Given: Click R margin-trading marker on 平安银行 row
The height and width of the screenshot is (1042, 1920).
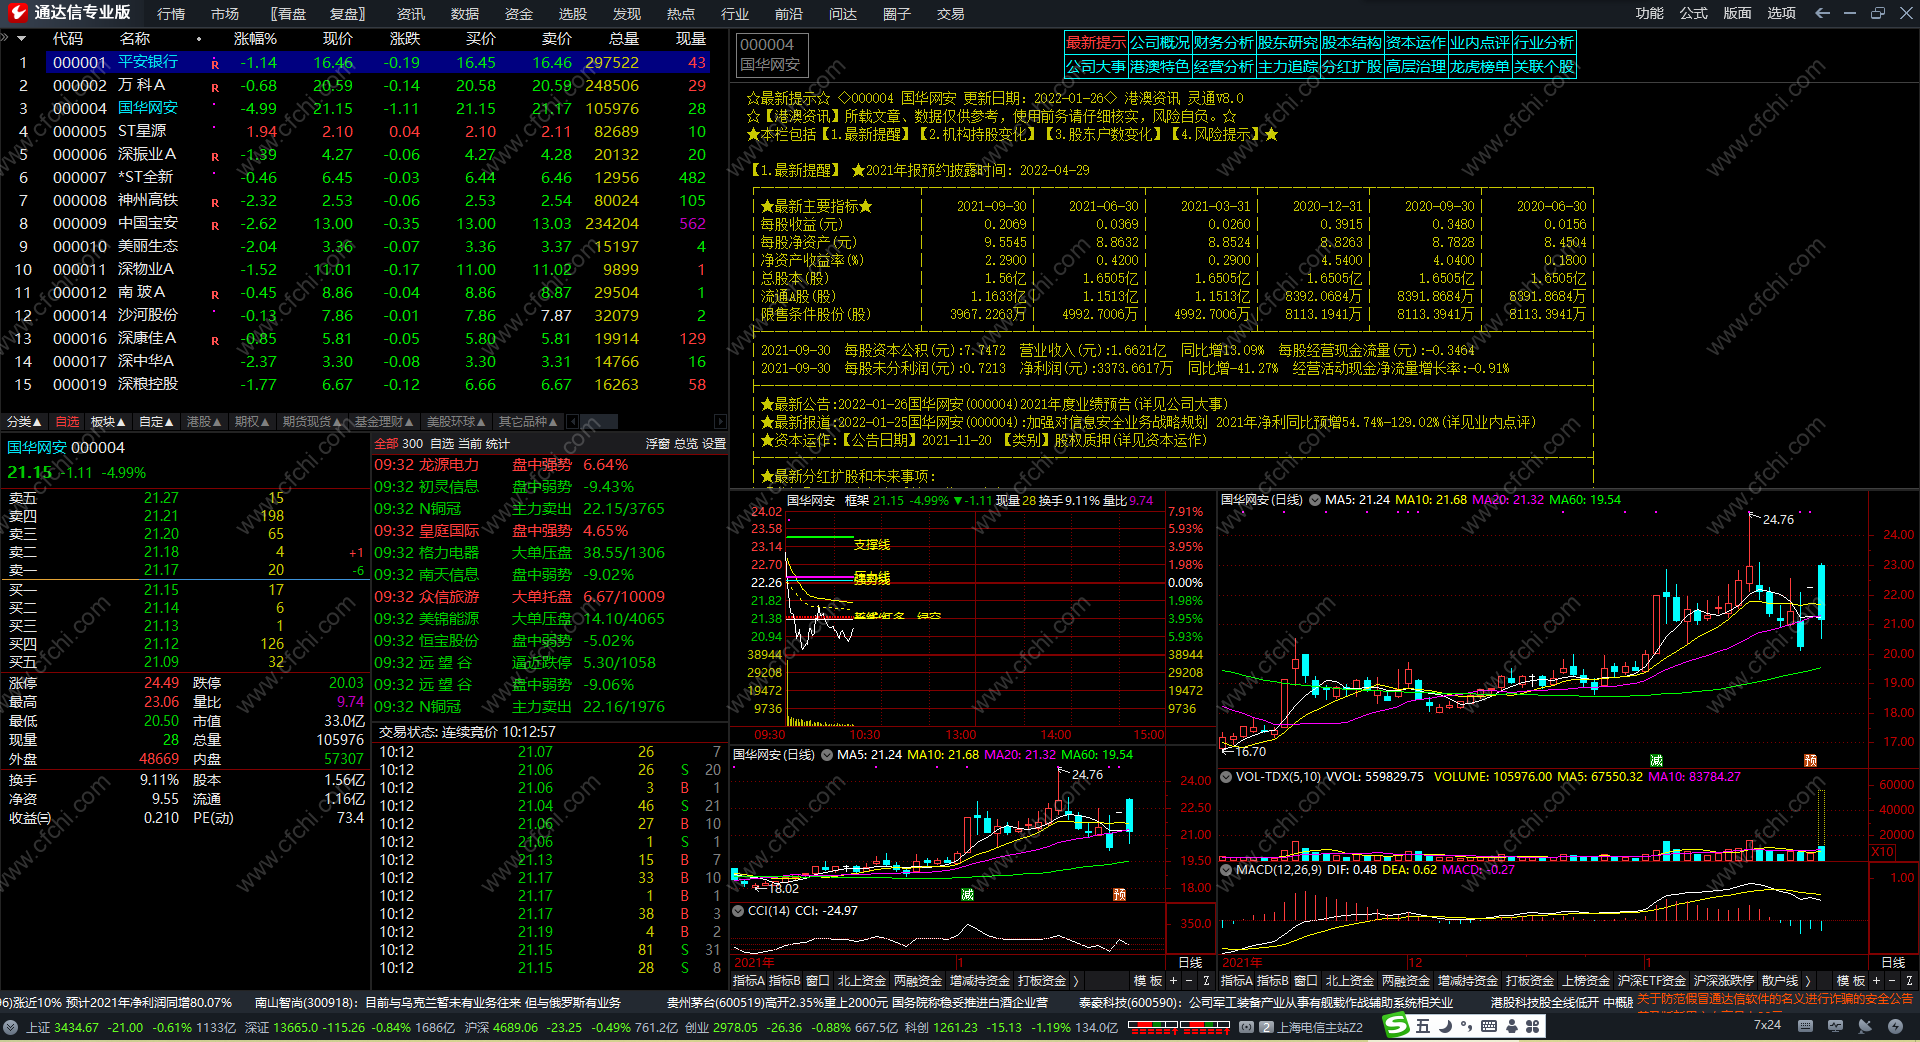Looking at the screenshot, I should (215, 64).
